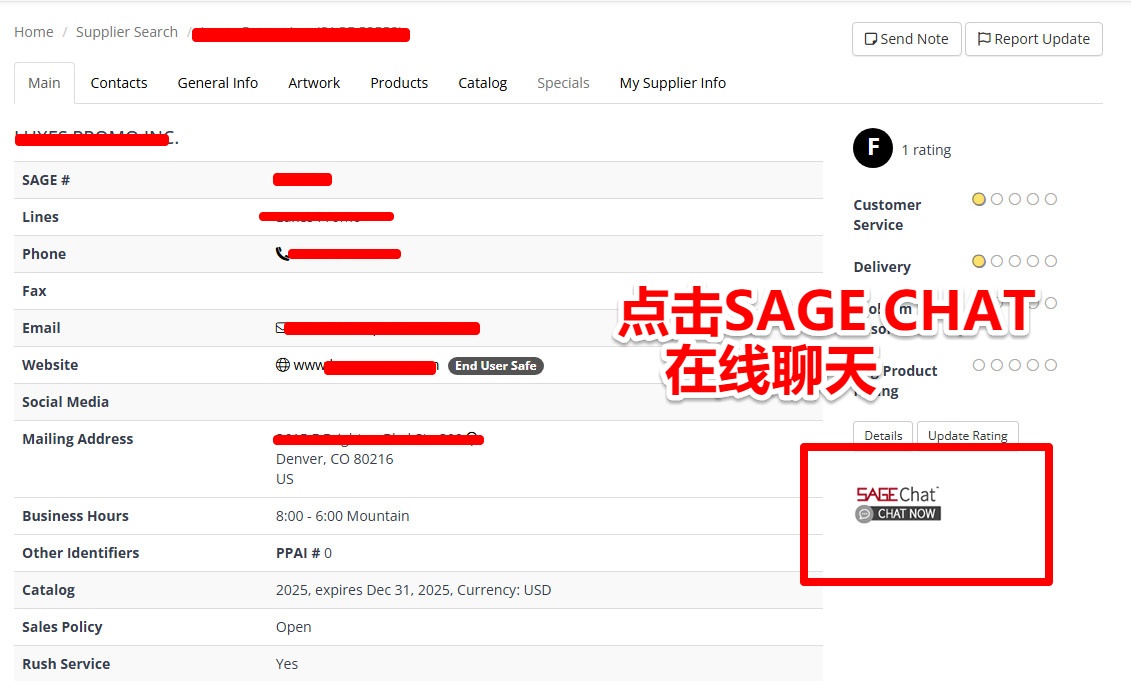Return to Supplier Search via breadcrumb
Viewport: 1131px width, 681px height.
[x=127, y=32]
